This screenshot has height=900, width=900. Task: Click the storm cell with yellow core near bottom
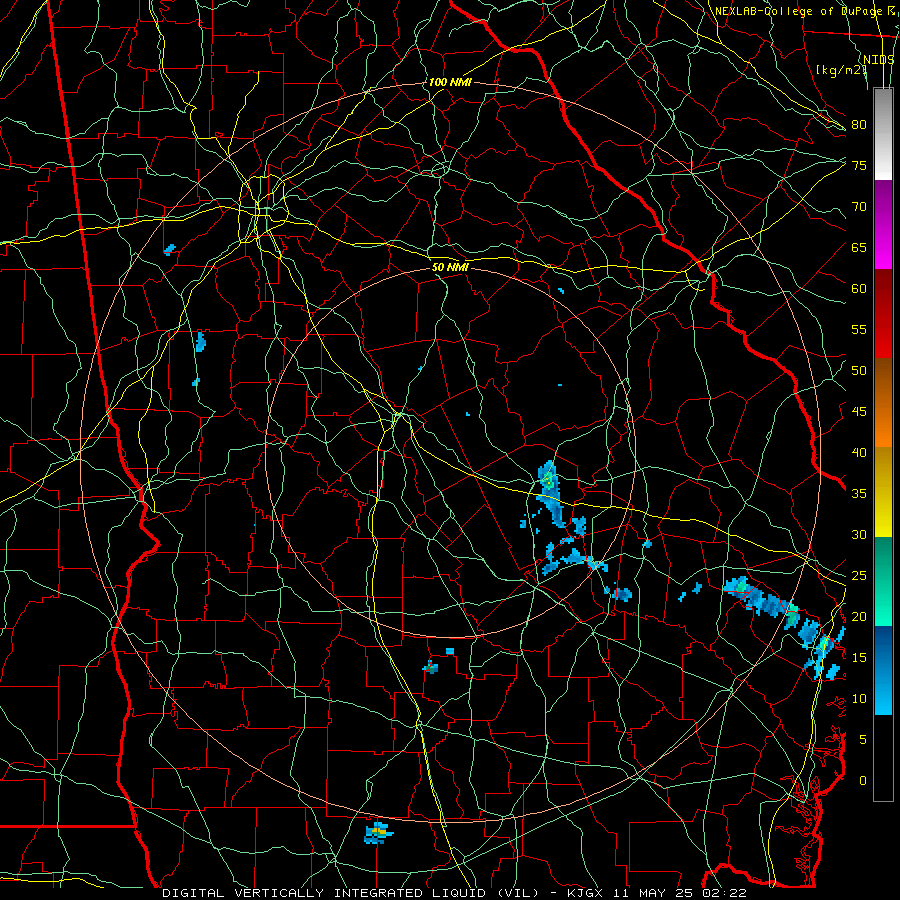[378, 832]
